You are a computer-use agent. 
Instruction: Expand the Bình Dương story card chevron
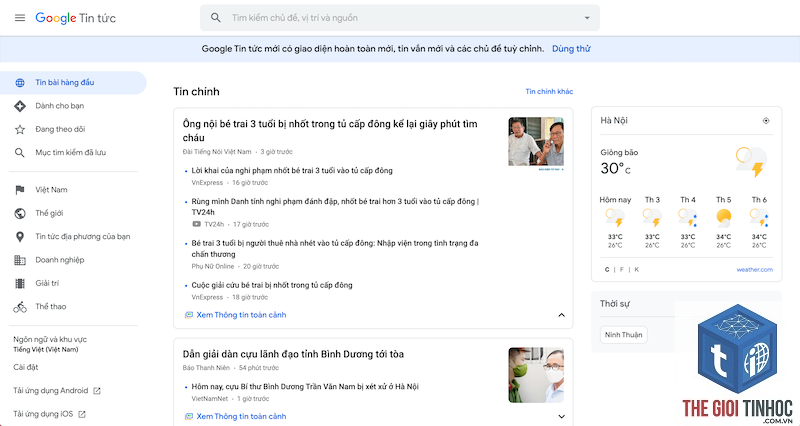(561, 417)
